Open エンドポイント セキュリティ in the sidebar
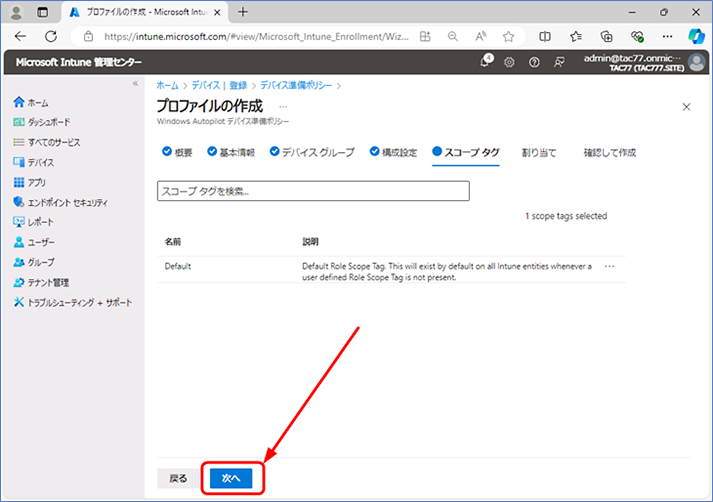 61,202
